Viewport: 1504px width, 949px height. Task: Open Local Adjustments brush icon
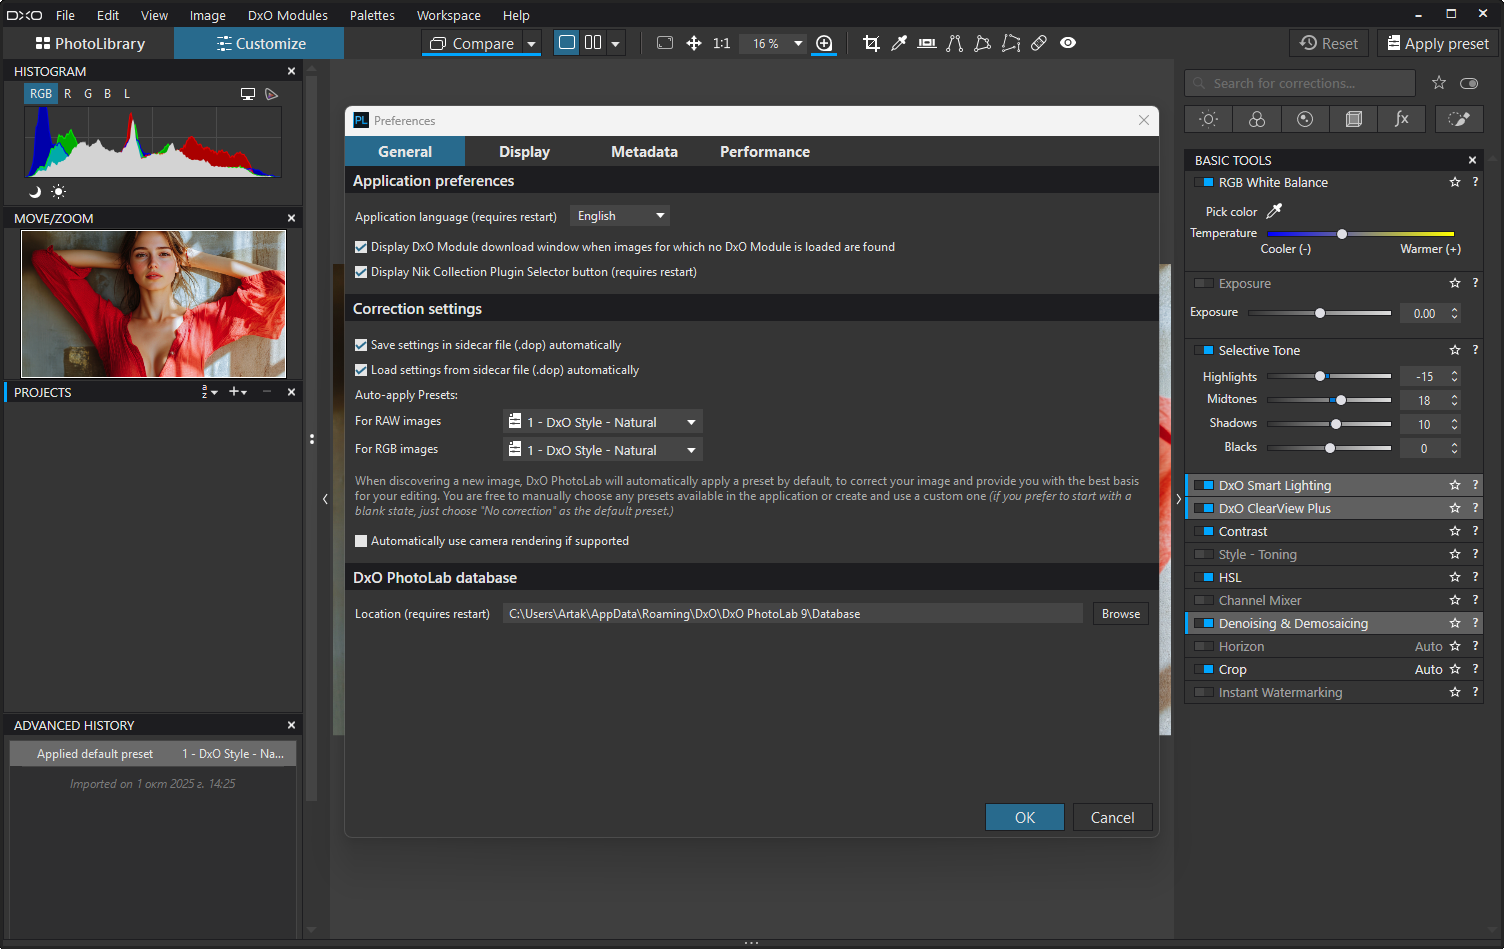1459,119
